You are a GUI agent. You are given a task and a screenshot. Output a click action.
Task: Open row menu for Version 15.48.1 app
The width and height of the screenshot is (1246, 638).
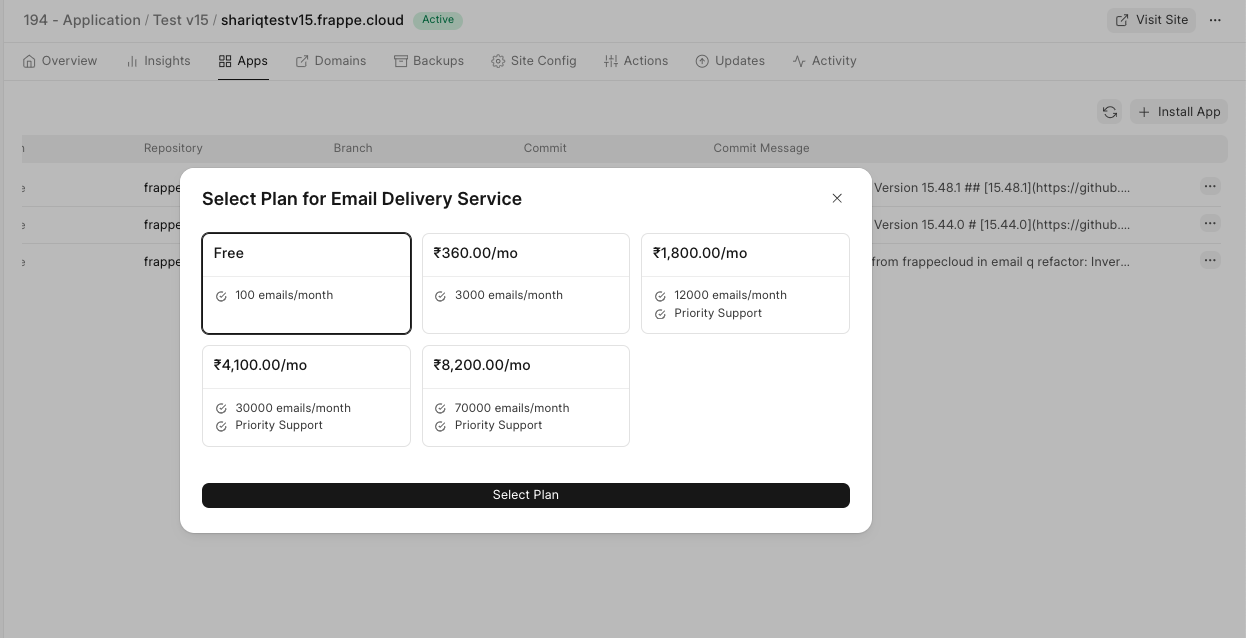point(1210,186)
